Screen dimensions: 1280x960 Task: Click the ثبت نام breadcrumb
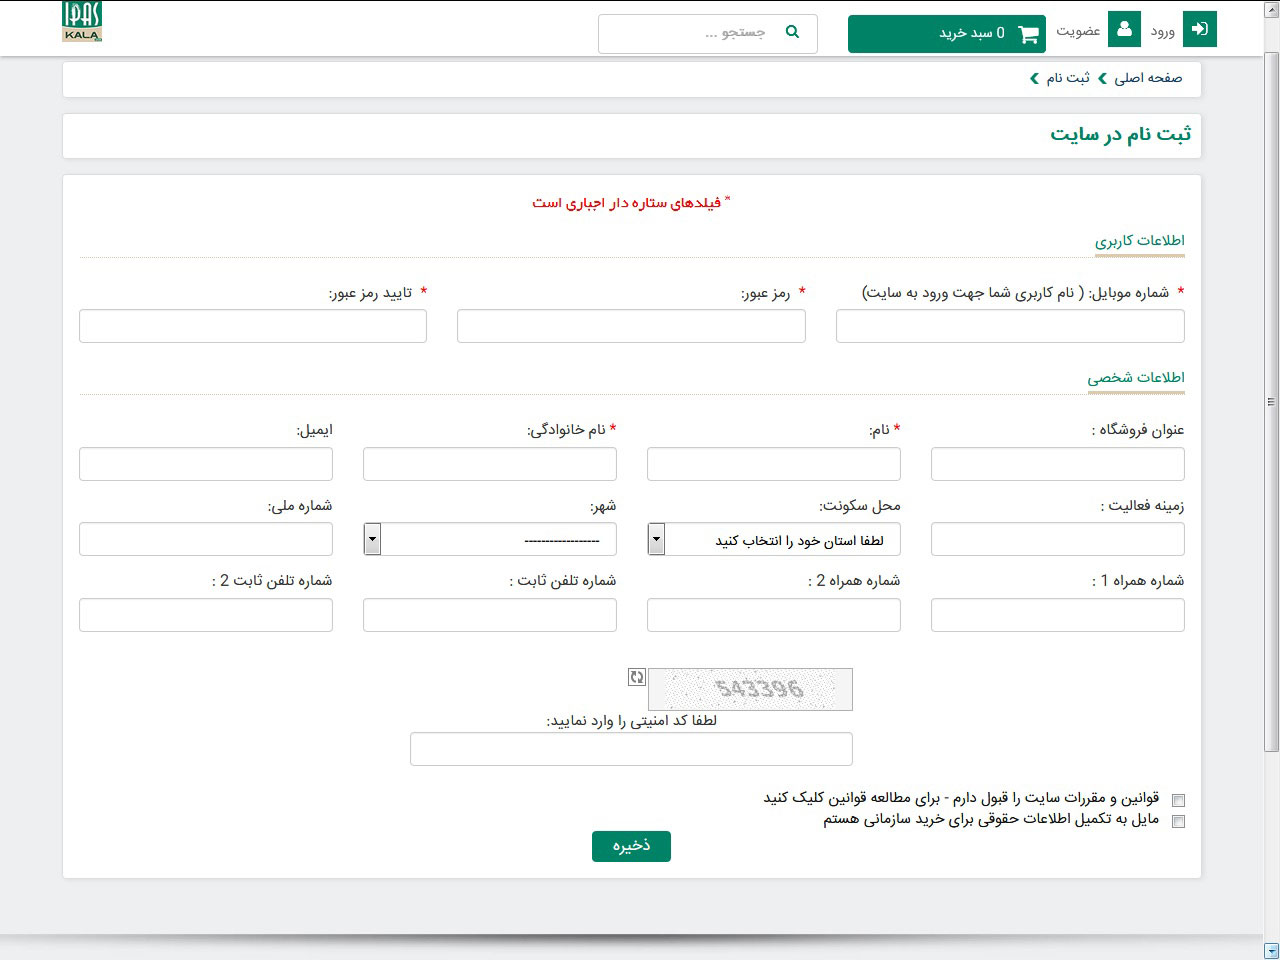1068,78
